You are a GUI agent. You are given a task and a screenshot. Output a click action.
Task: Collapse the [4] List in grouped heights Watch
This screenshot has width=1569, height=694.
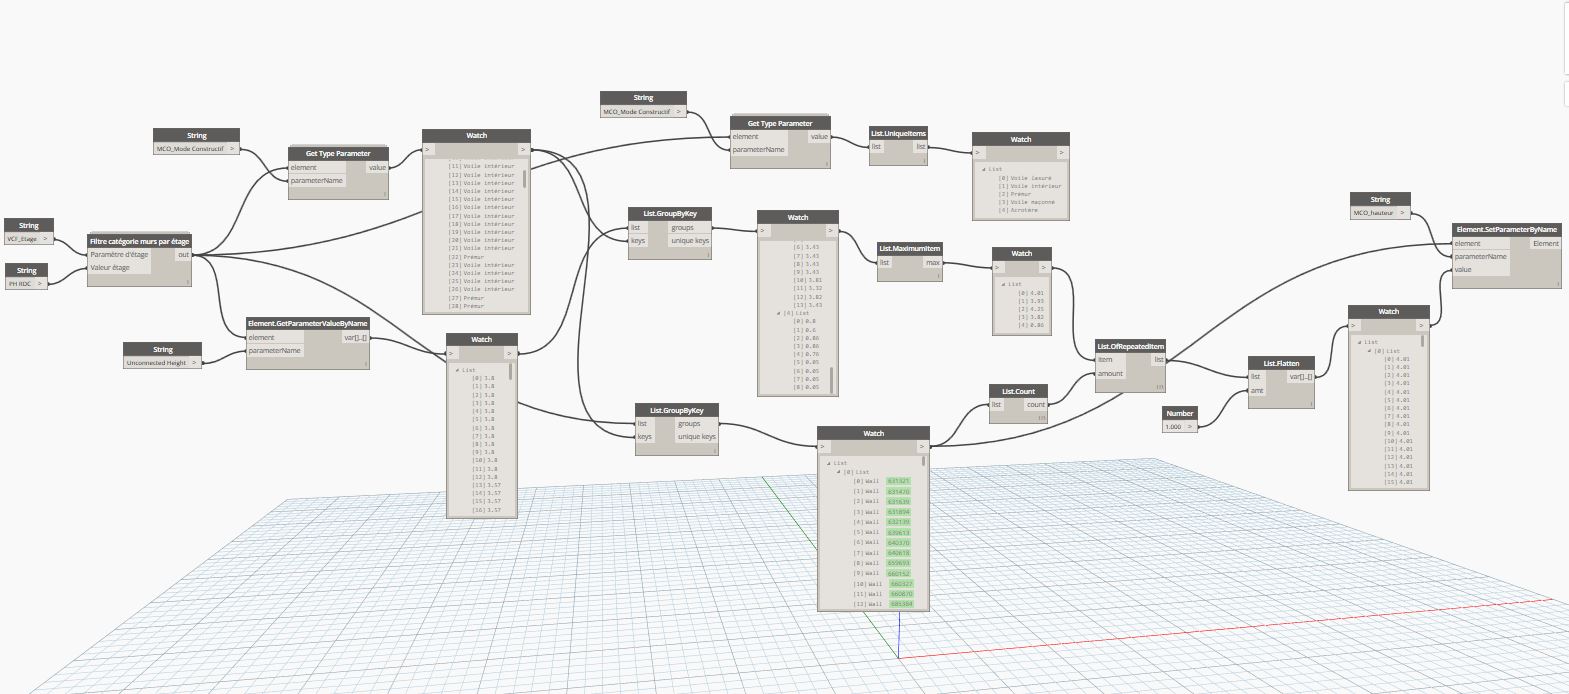pyautogui.click(x=779, y=313)
